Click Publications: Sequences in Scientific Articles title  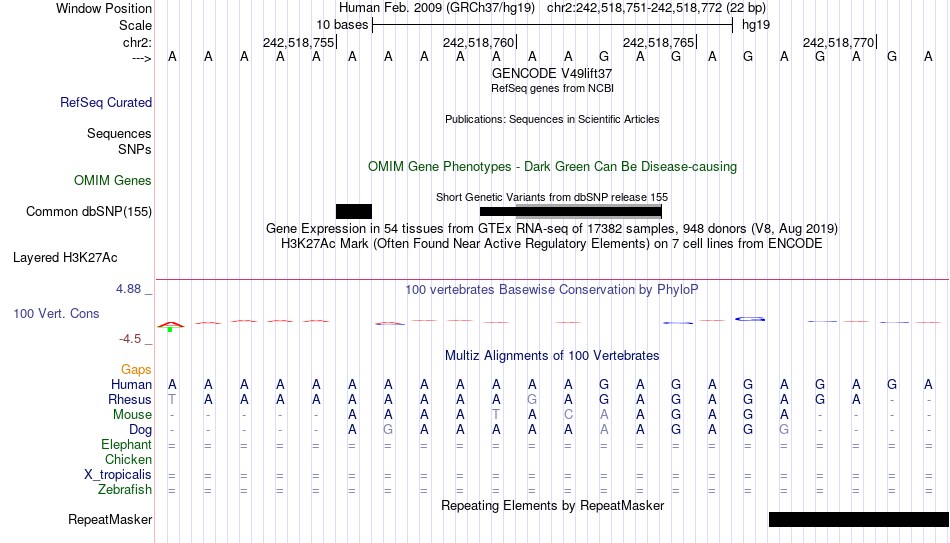[552, 119]
